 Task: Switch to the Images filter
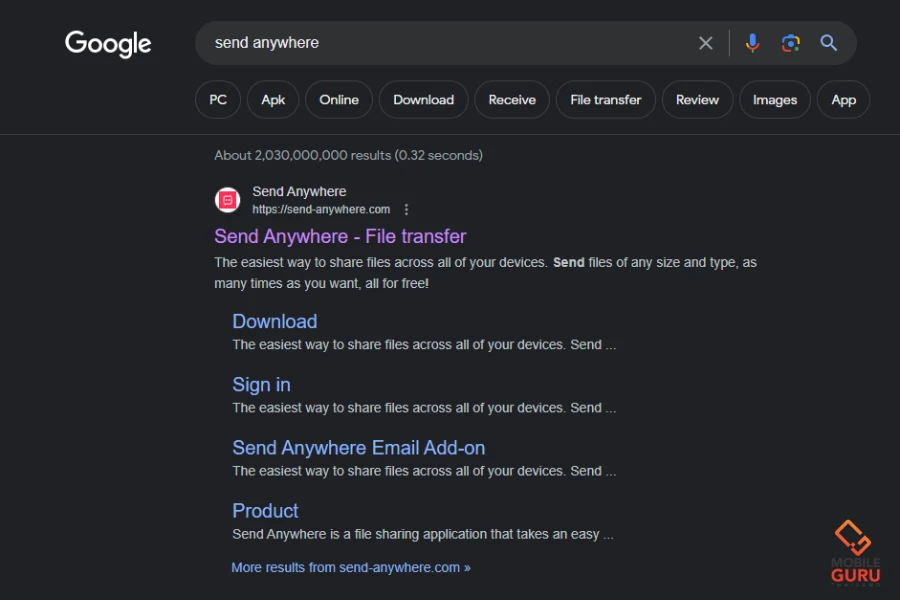coord(774,100)
